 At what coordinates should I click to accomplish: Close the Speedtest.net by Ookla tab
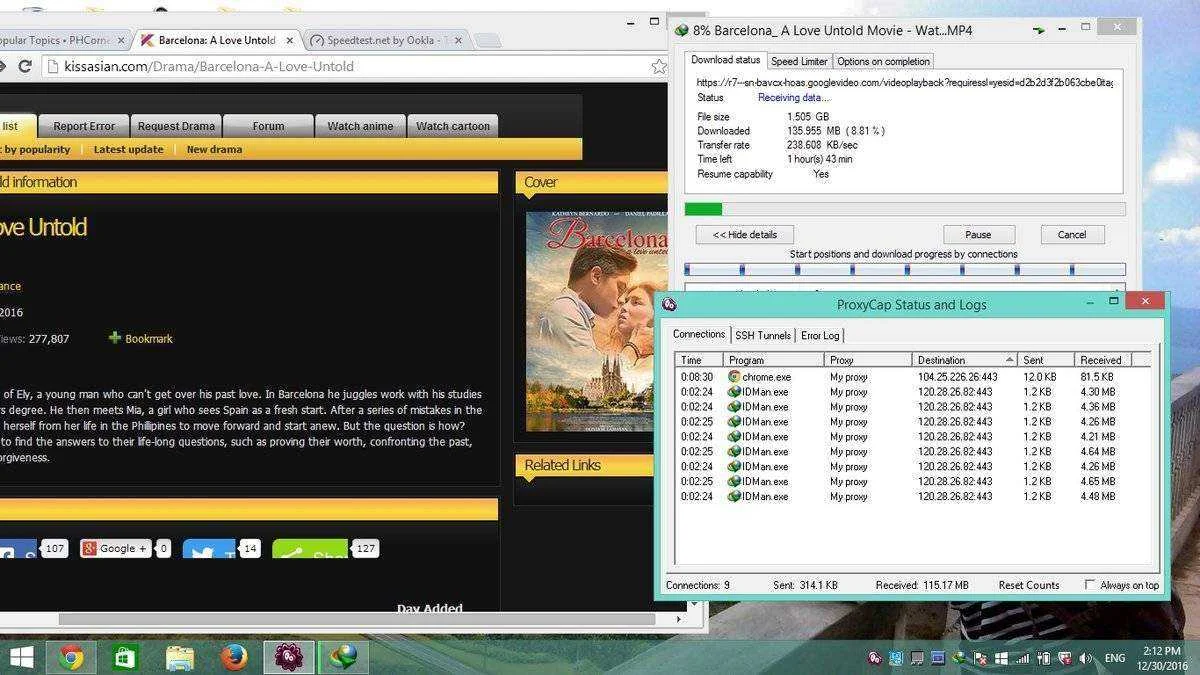tap(457, 40)
